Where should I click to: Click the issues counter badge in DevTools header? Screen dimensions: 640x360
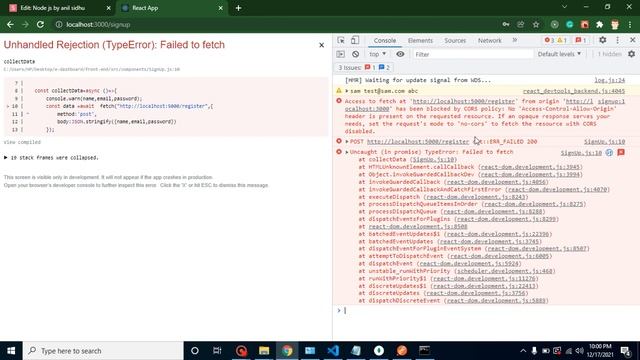tap(580, 40)
